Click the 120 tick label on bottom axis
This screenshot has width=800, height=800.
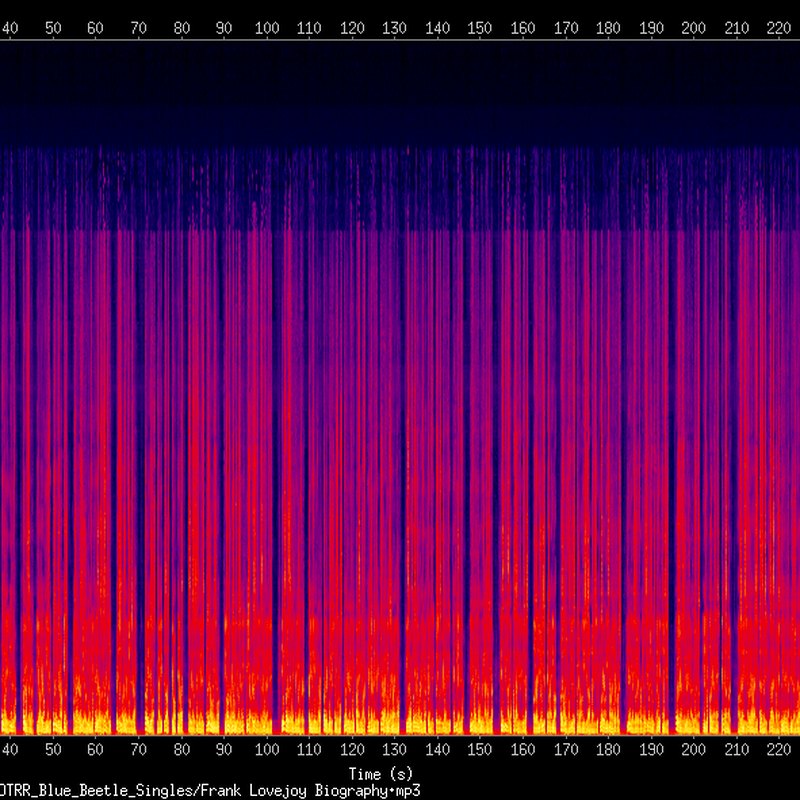click(353, 749)
